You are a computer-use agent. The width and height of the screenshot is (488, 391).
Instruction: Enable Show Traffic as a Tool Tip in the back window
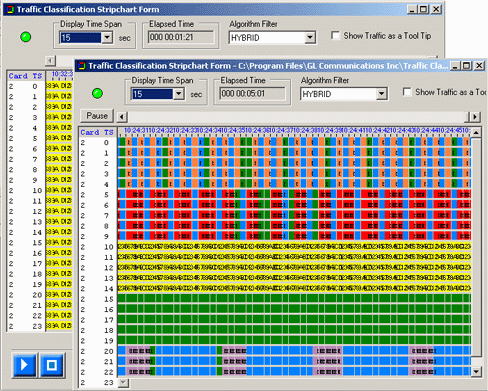click(x=335, y=35)
